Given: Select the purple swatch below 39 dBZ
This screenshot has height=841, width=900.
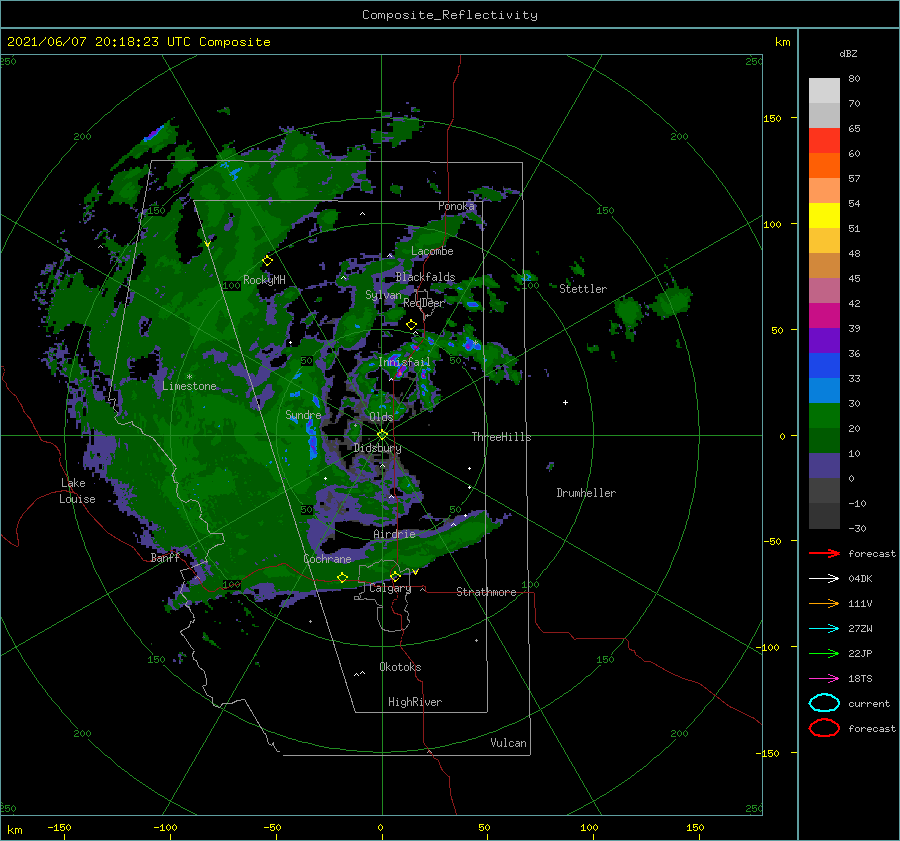Looking at the screenshot, I should point(824,340).
